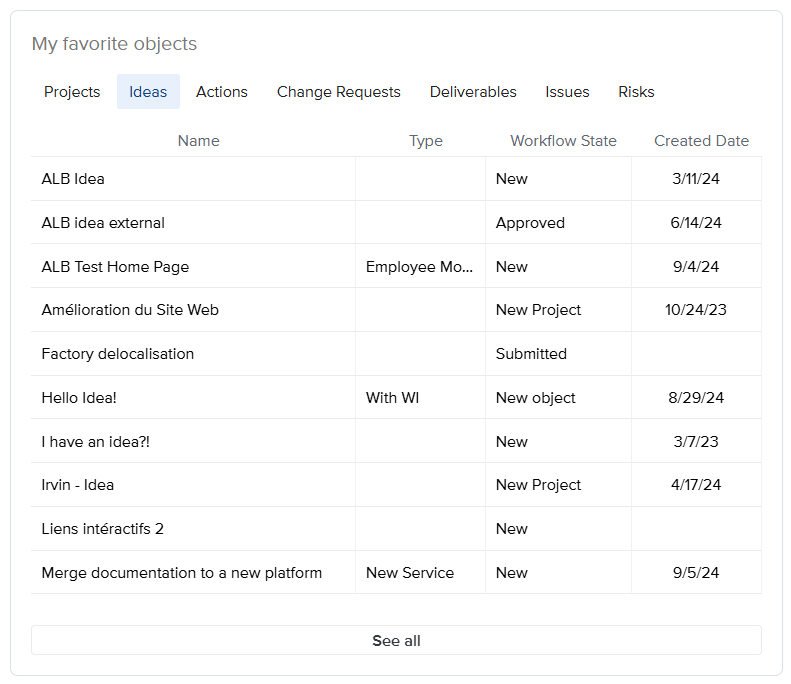Switch to the Projects tab
This screenshot has height=684, width=791.
[x=72, y=92]
